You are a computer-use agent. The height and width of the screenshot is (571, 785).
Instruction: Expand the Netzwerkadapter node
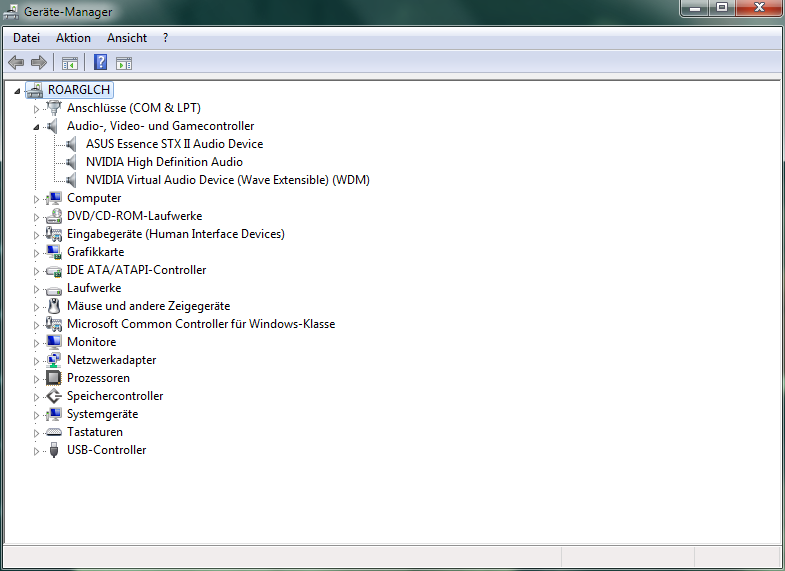pyautogui.click(x=36, y=361)
